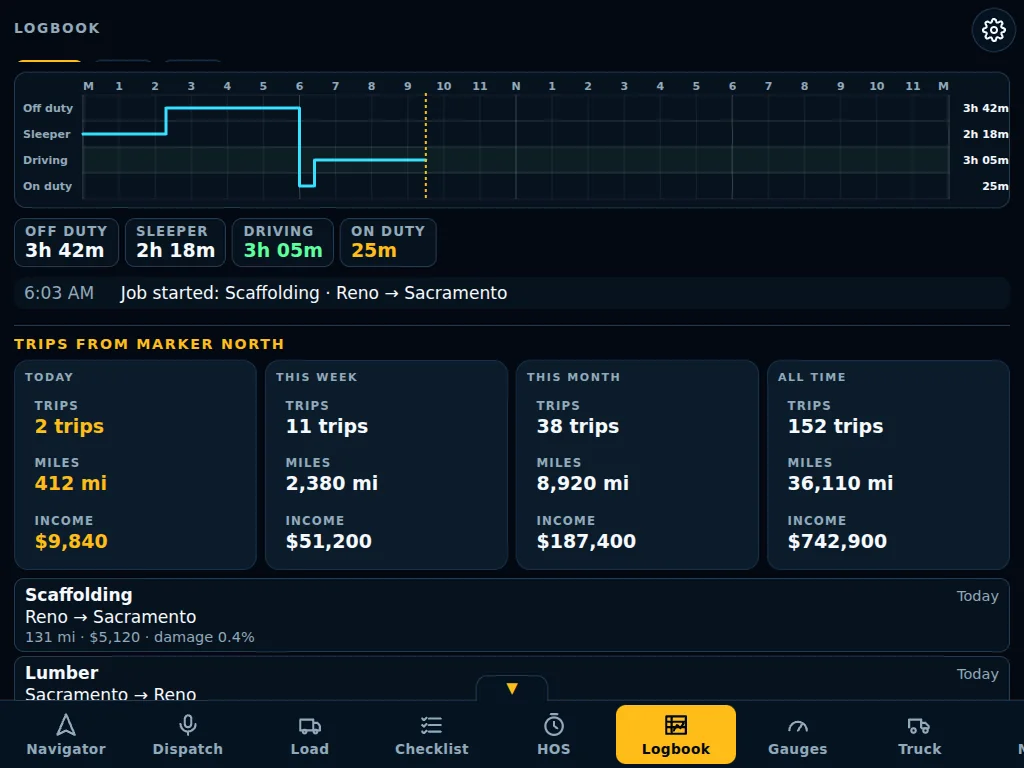
Task: Click the '2h 18m' sleeper total beside the graph
Action: point(985,134)
